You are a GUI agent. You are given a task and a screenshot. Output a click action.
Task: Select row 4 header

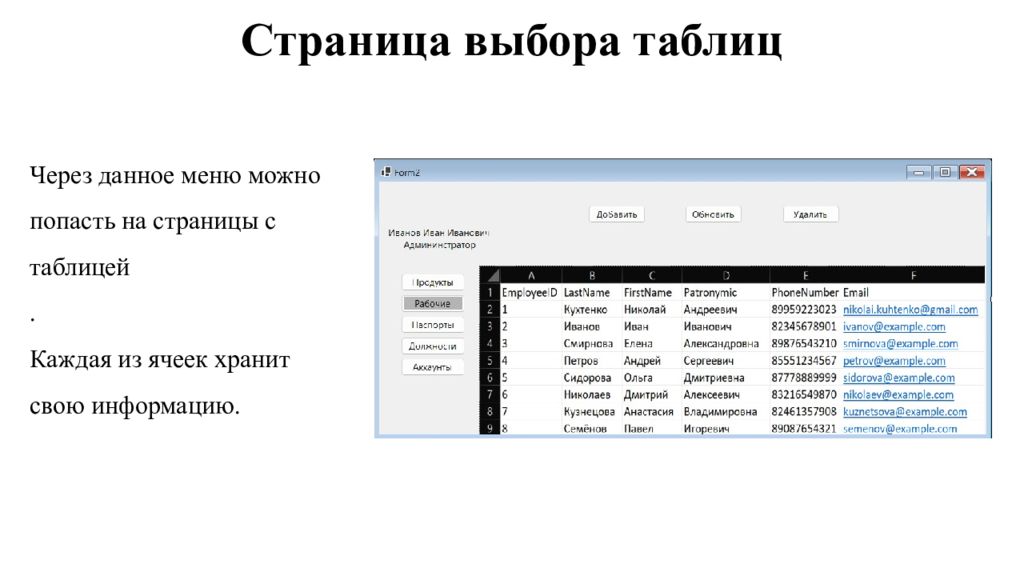tap(490, 344)
